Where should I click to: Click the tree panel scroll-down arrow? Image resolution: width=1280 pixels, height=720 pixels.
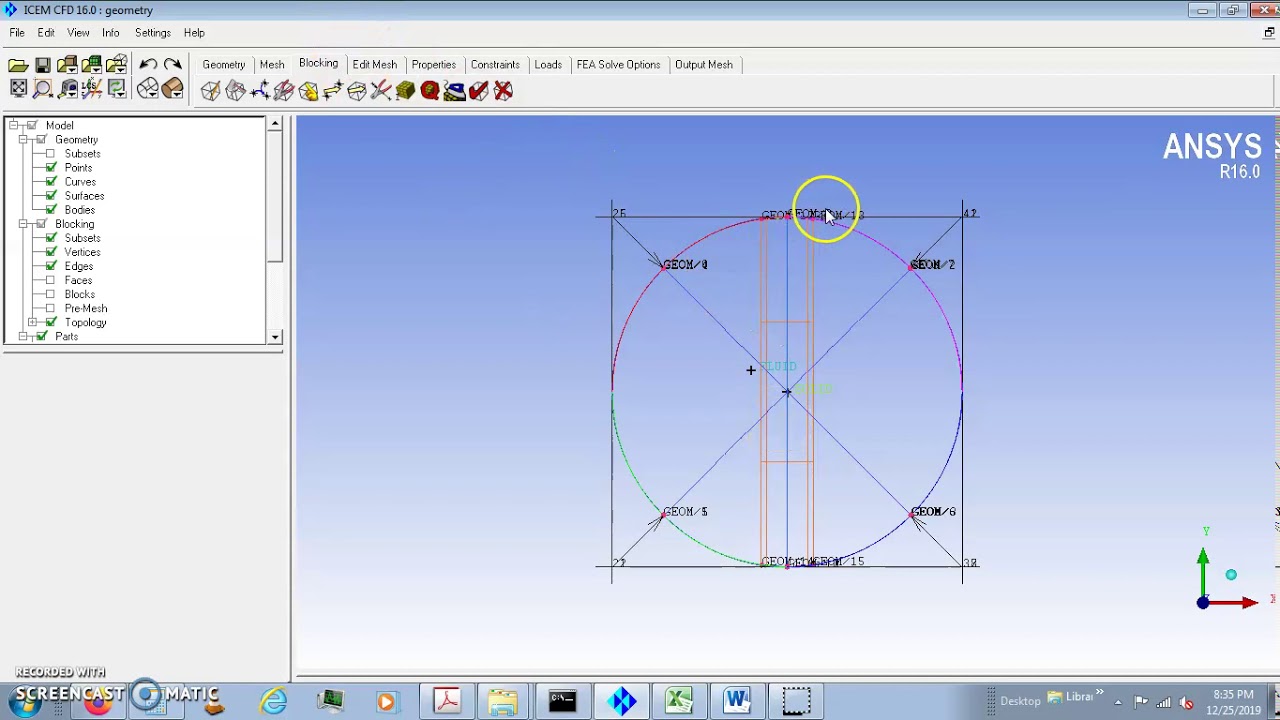[275, 337]
